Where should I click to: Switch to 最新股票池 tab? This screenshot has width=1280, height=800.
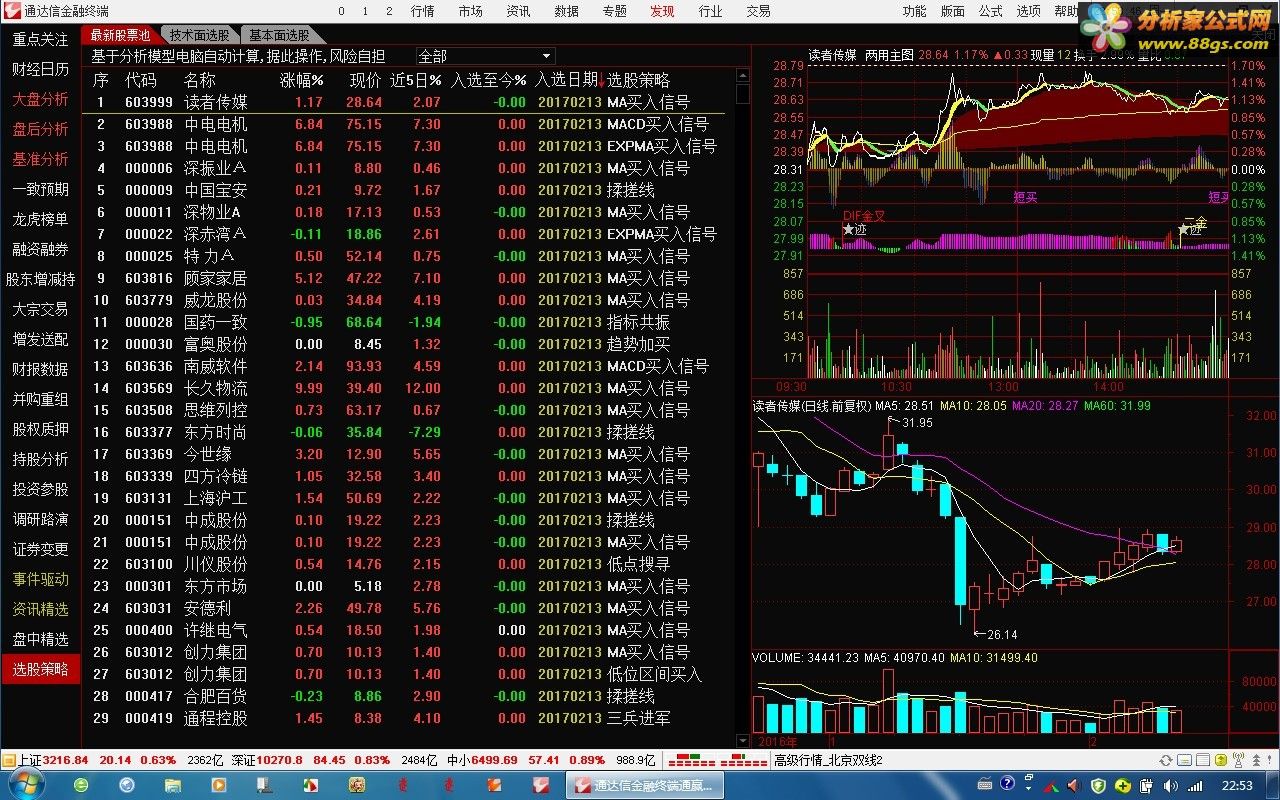pyautogui.click(x=119, y=35)
